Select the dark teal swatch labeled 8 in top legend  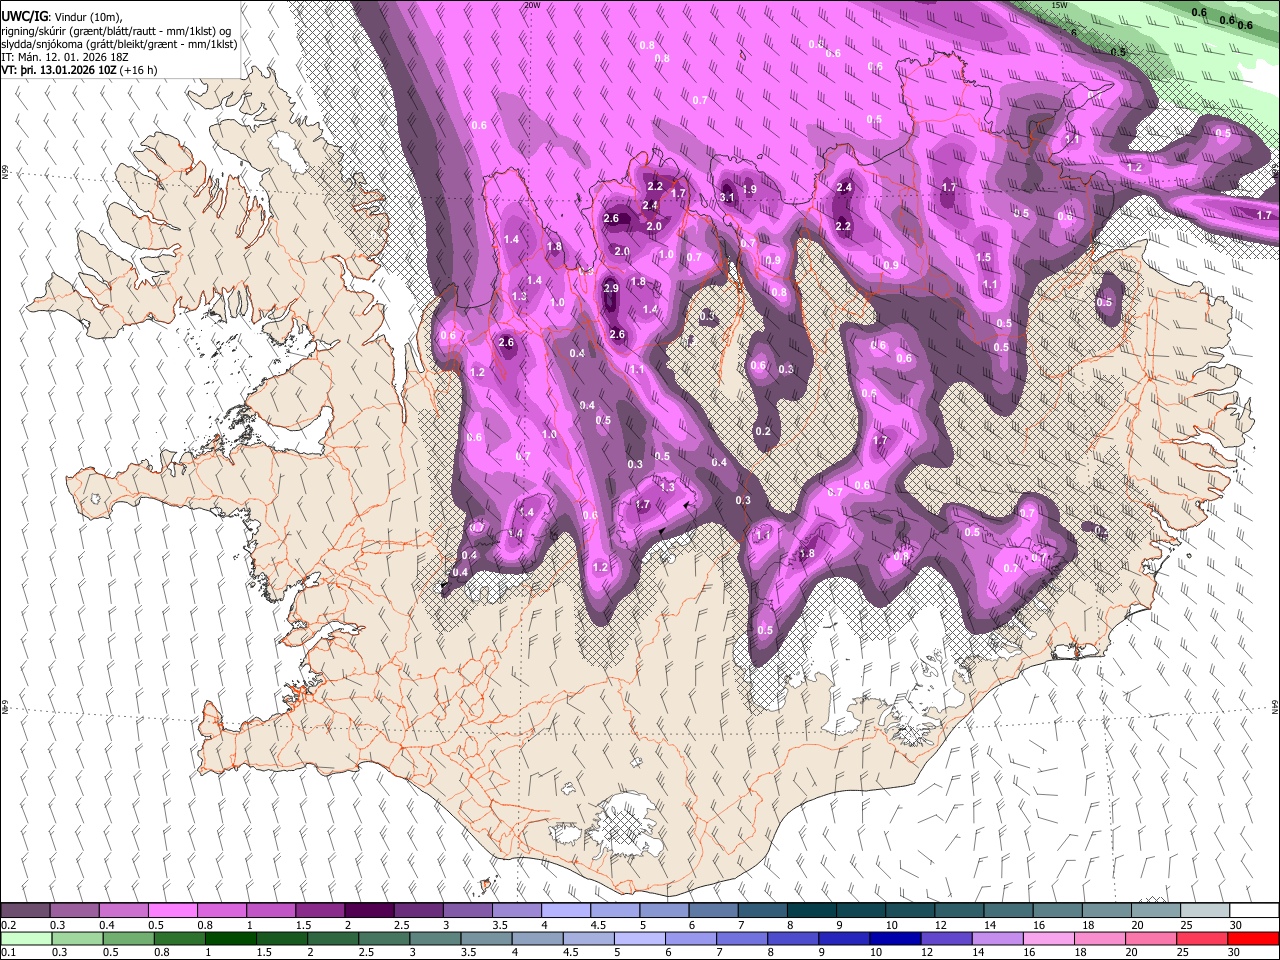tap(812, 910)
